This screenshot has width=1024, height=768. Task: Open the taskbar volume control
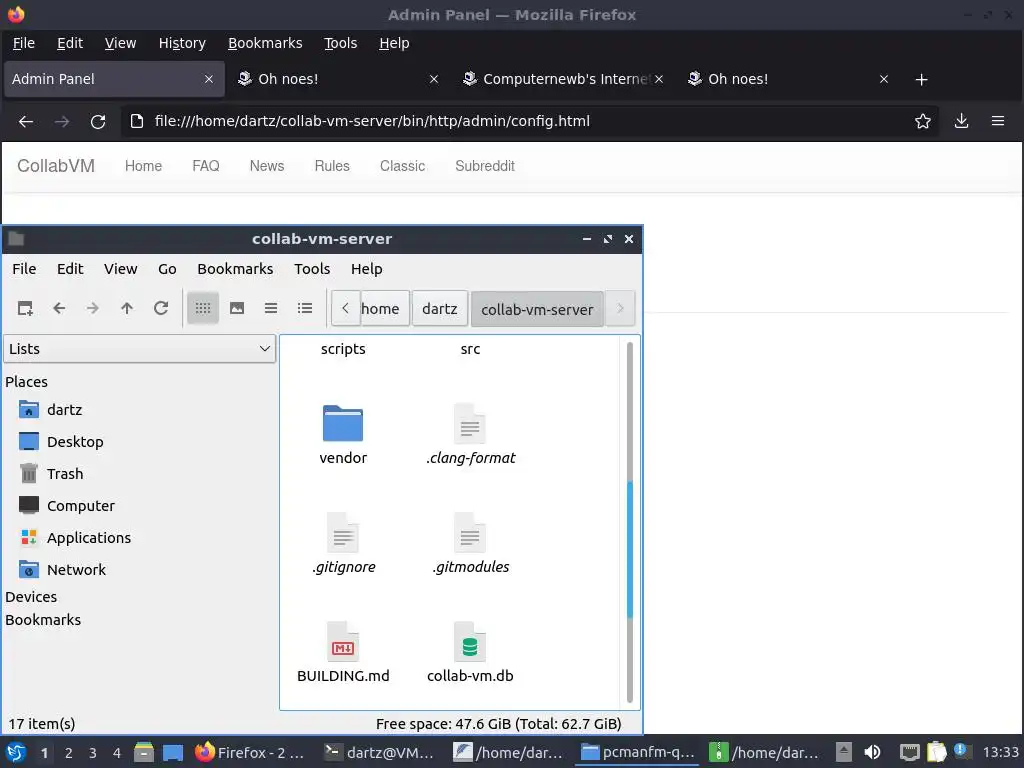[872, 752]
